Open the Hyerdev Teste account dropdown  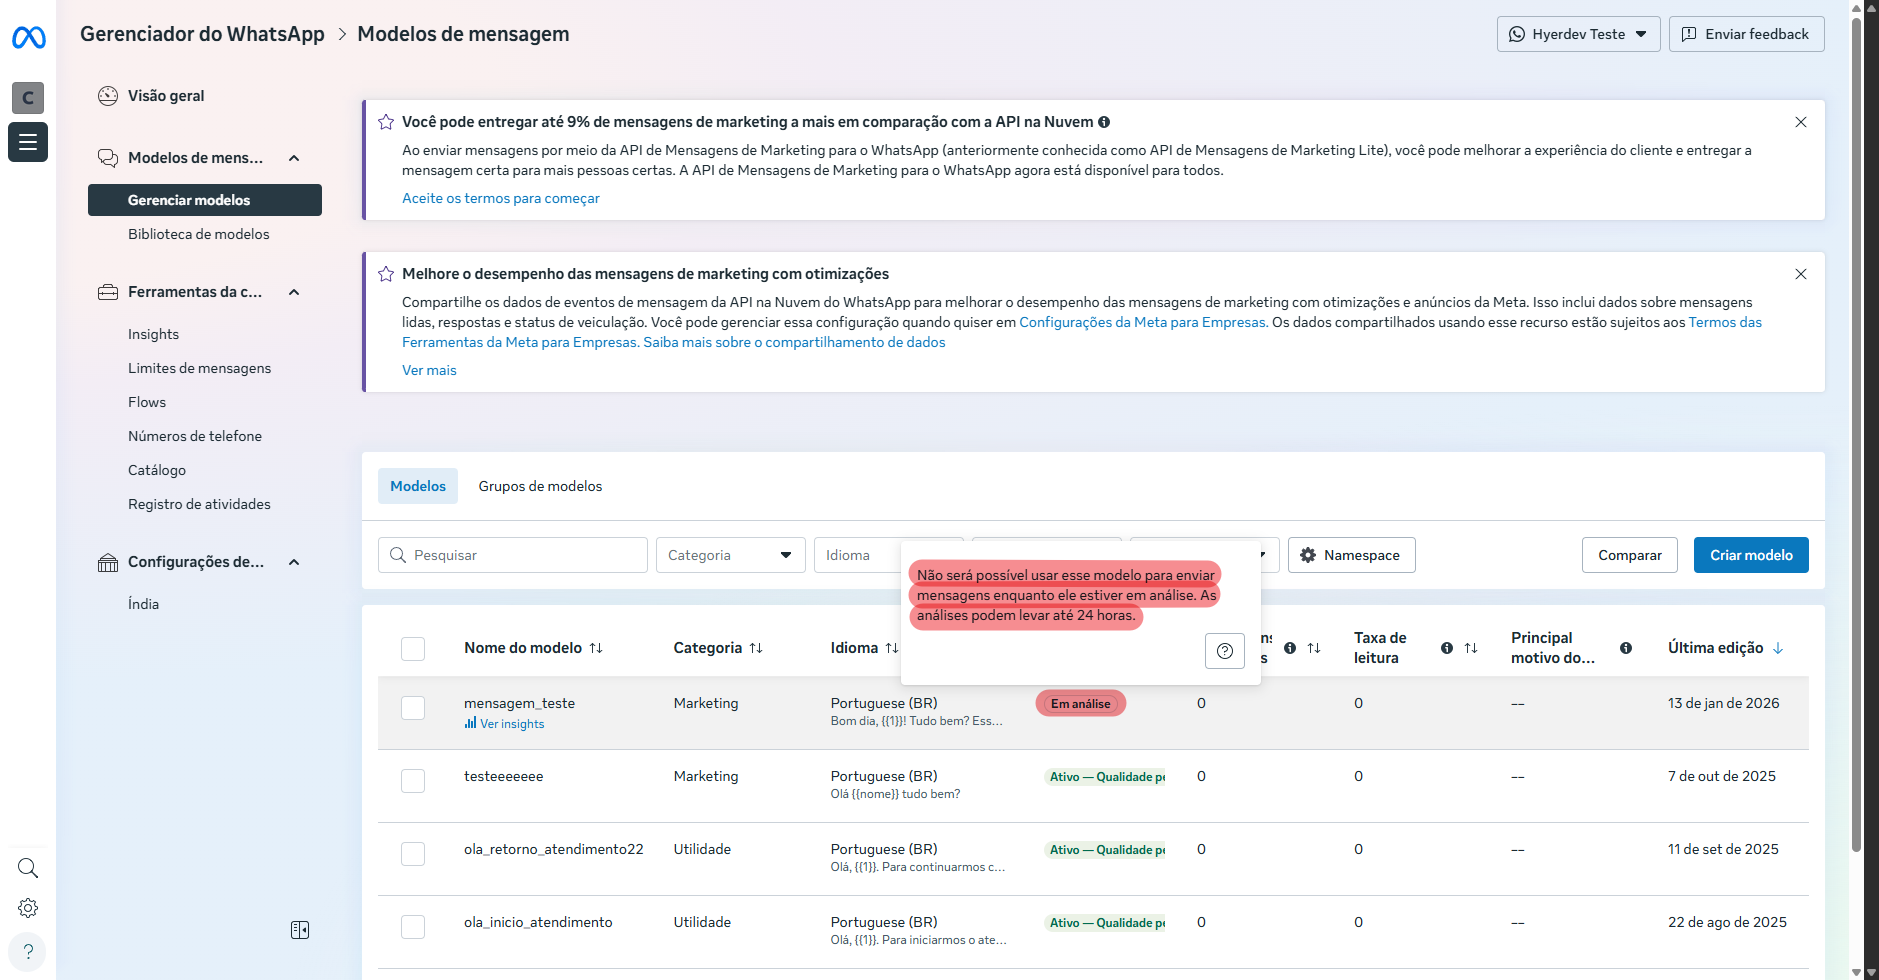coord(1578,34)
